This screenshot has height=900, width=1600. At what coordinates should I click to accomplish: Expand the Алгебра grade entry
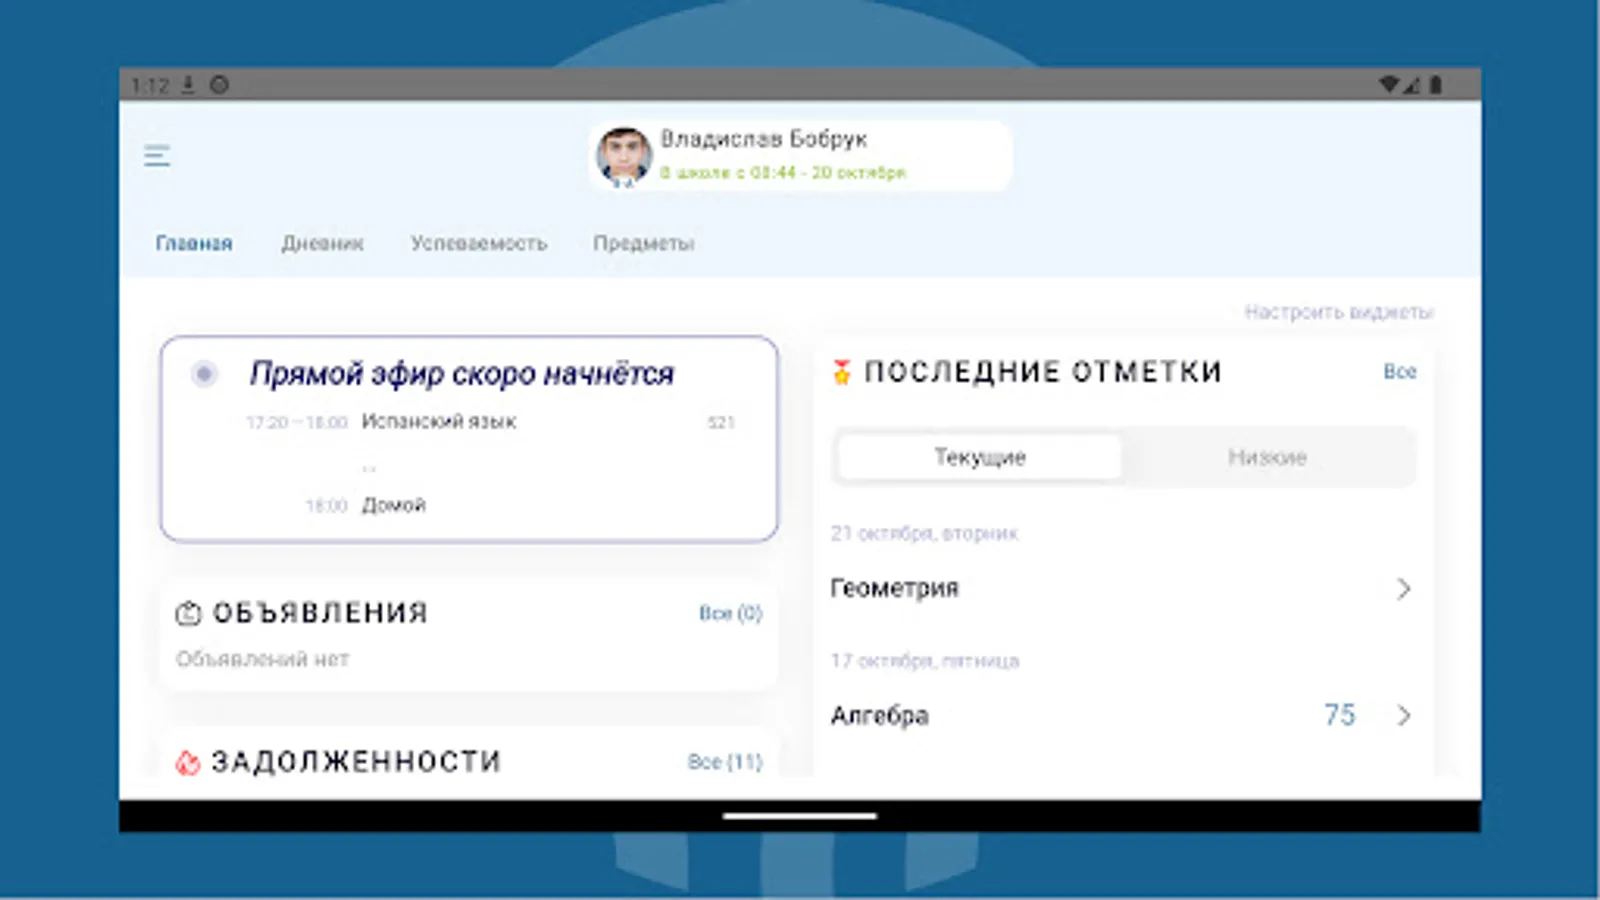click(1405, 715)
